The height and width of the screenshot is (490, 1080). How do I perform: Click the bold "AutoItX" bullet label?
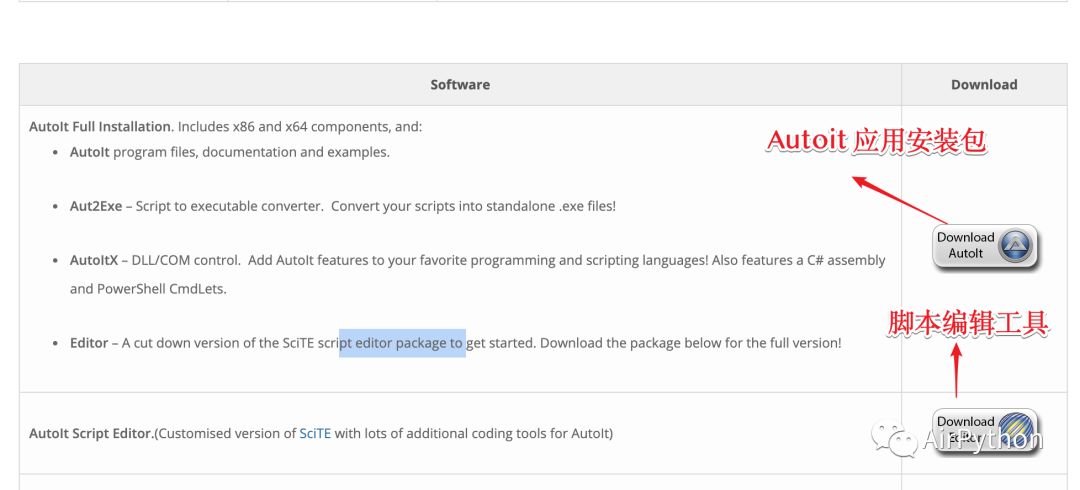tap(95, 260)
